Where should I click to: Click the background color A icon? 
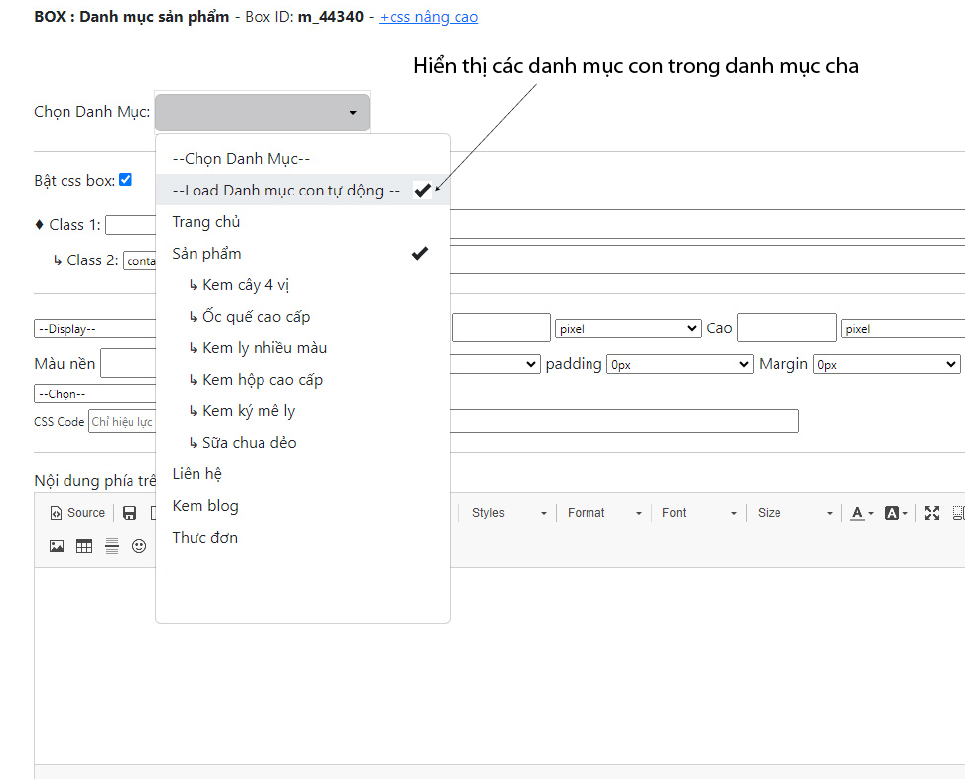pos(891,513)
